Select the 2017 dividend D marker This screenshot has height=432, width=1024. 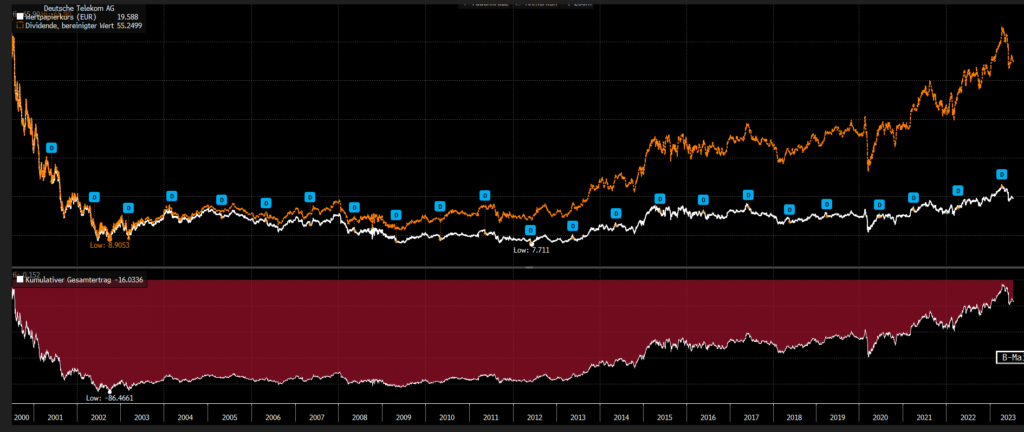click(747, 195)
